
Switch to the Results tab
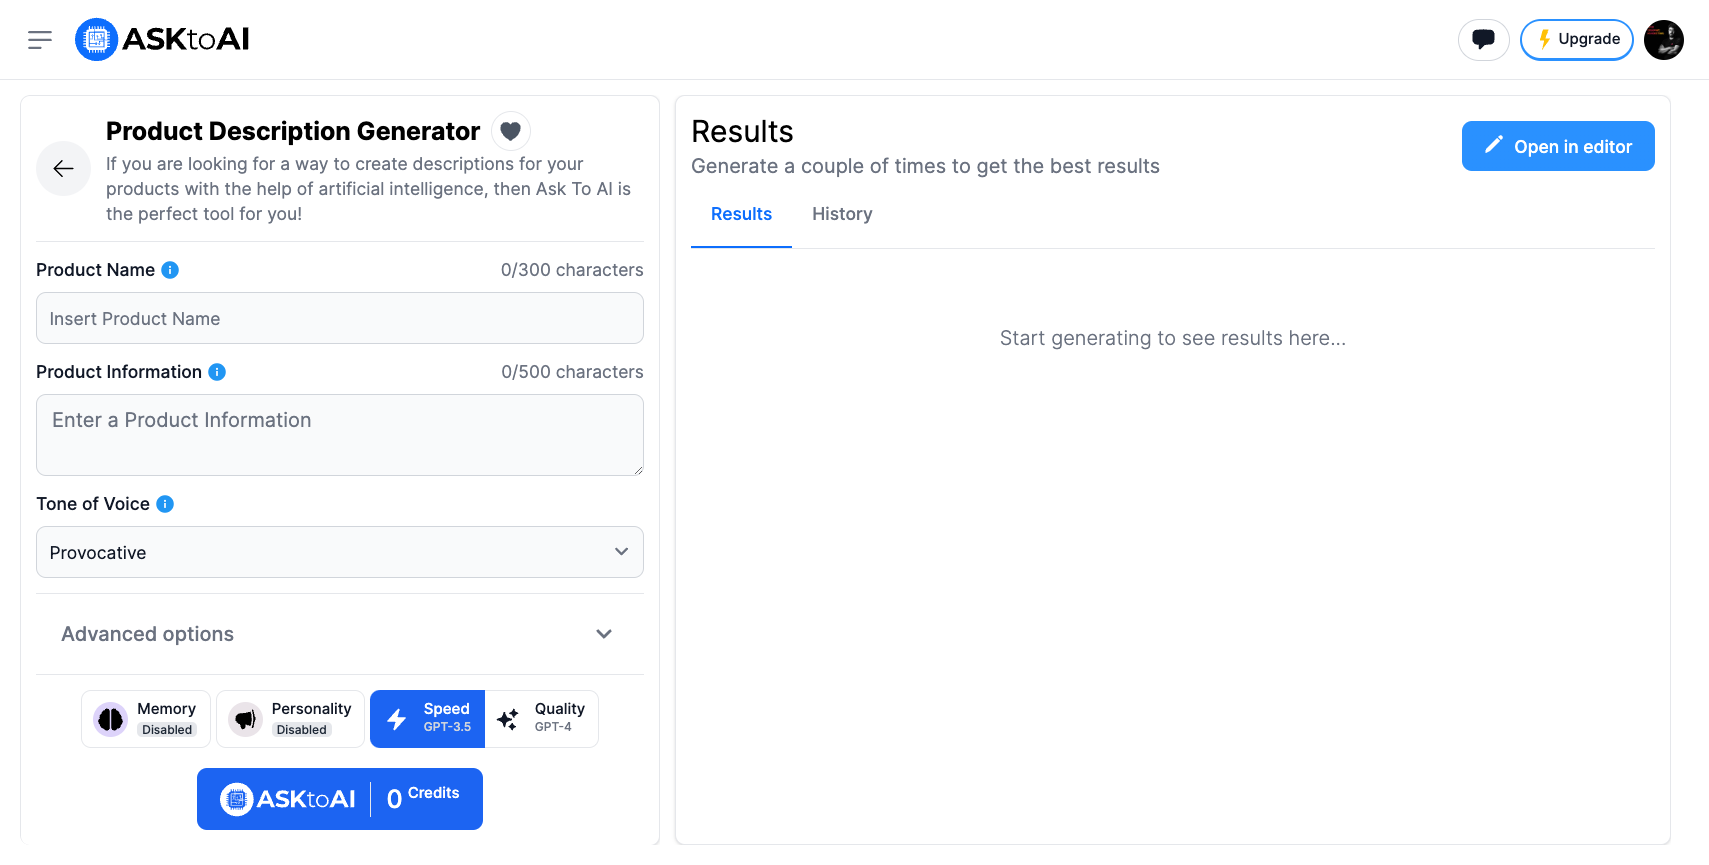tap(741, 214)
